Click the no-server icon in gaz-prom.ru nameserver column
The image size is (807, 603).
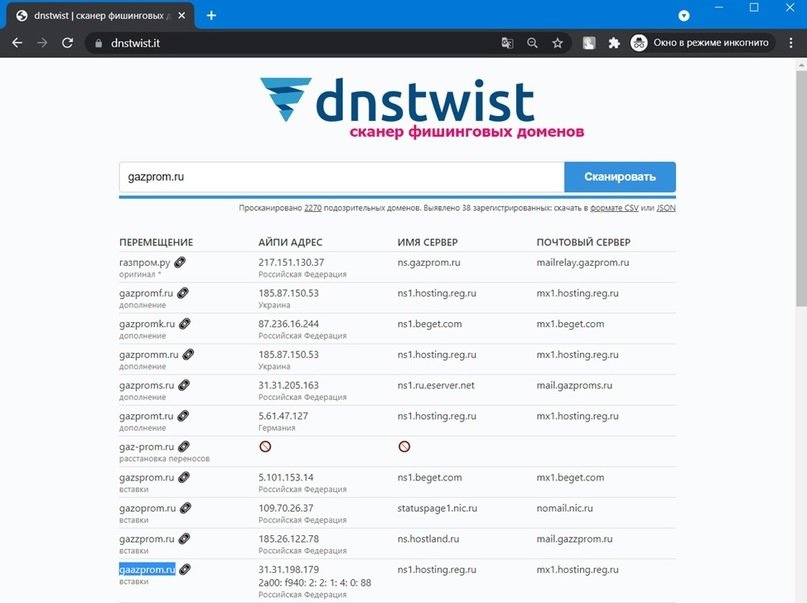point(404,447)
